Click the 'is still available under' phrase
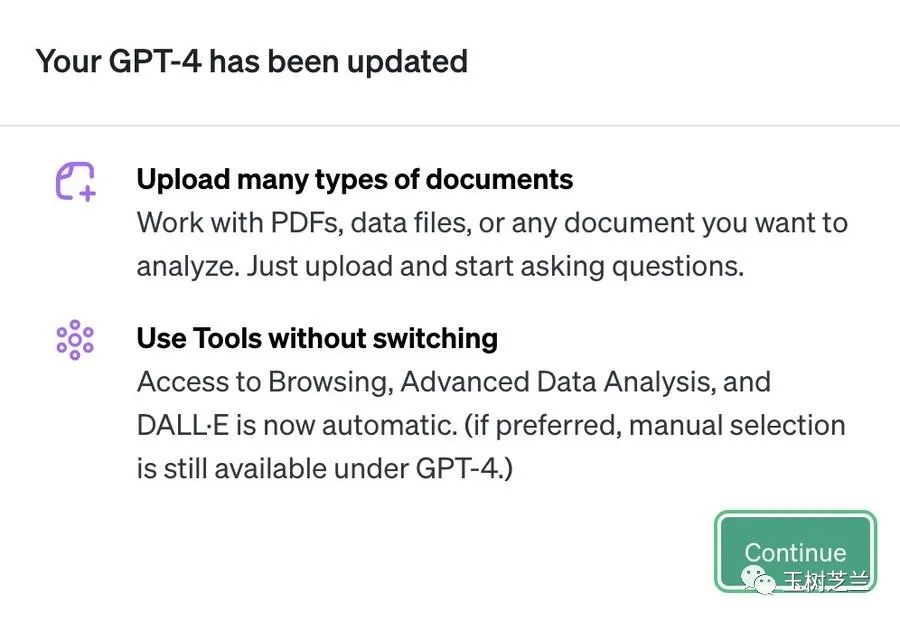 [273, 468]
